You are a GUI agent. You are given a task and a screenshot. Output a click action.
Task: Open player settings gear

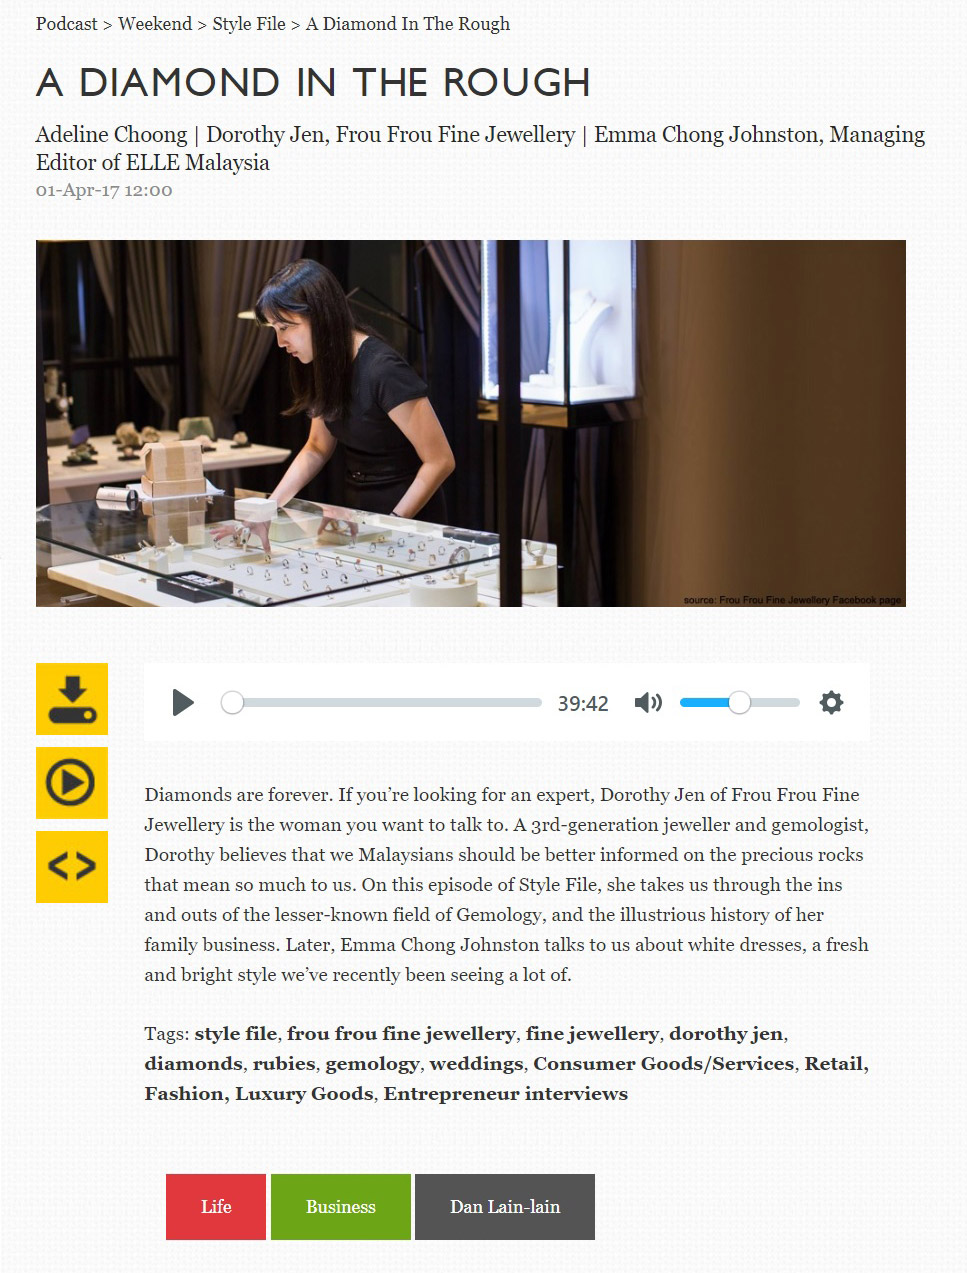831,703
